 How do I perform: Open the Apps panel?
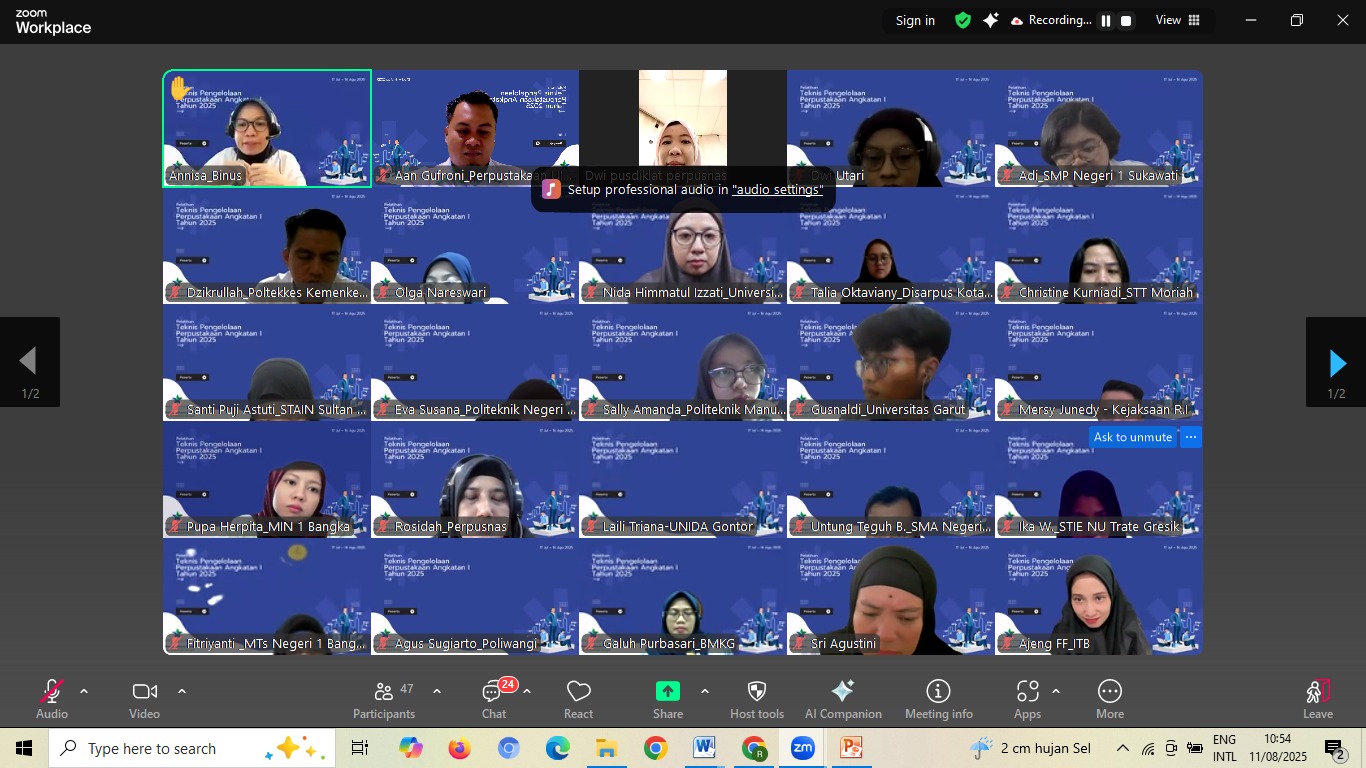point(1027,699)
